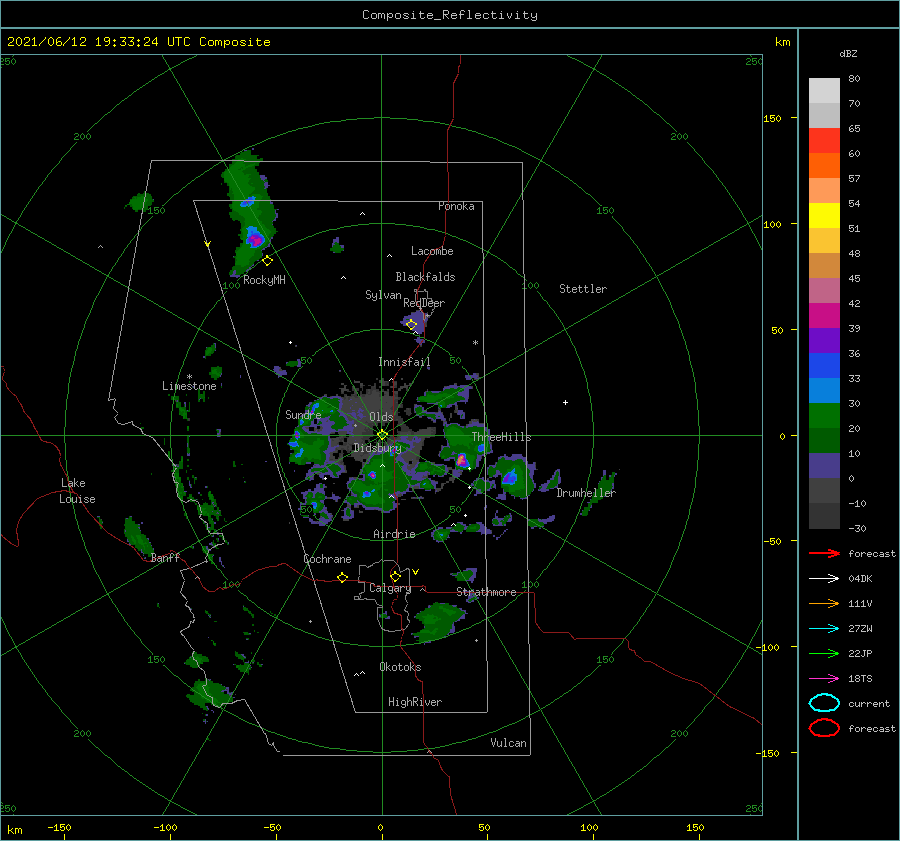
Task: Click yellow diamond marker beside RockyMH
Action: pos(267,261)
